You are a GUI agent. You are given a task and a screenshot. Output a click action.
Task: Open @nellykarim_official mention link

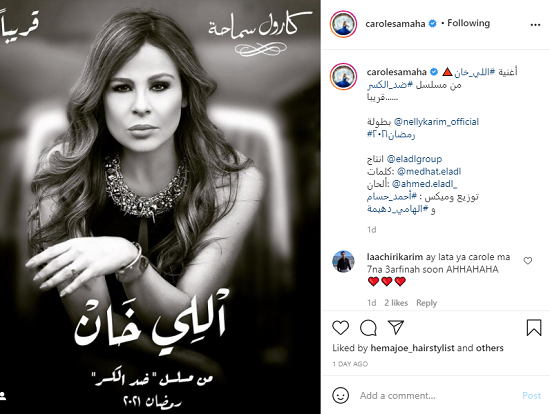pos(436,122)
